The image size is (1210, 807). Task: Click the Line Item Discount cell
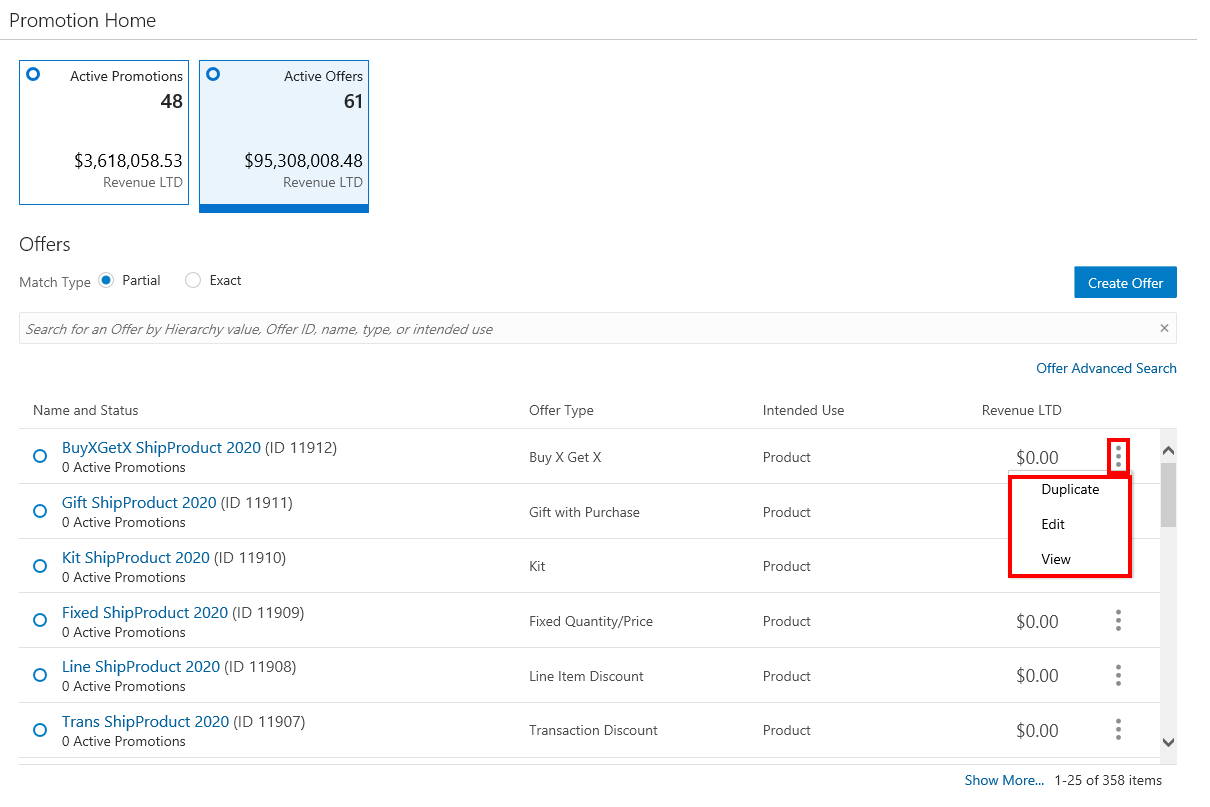point(586,676)
